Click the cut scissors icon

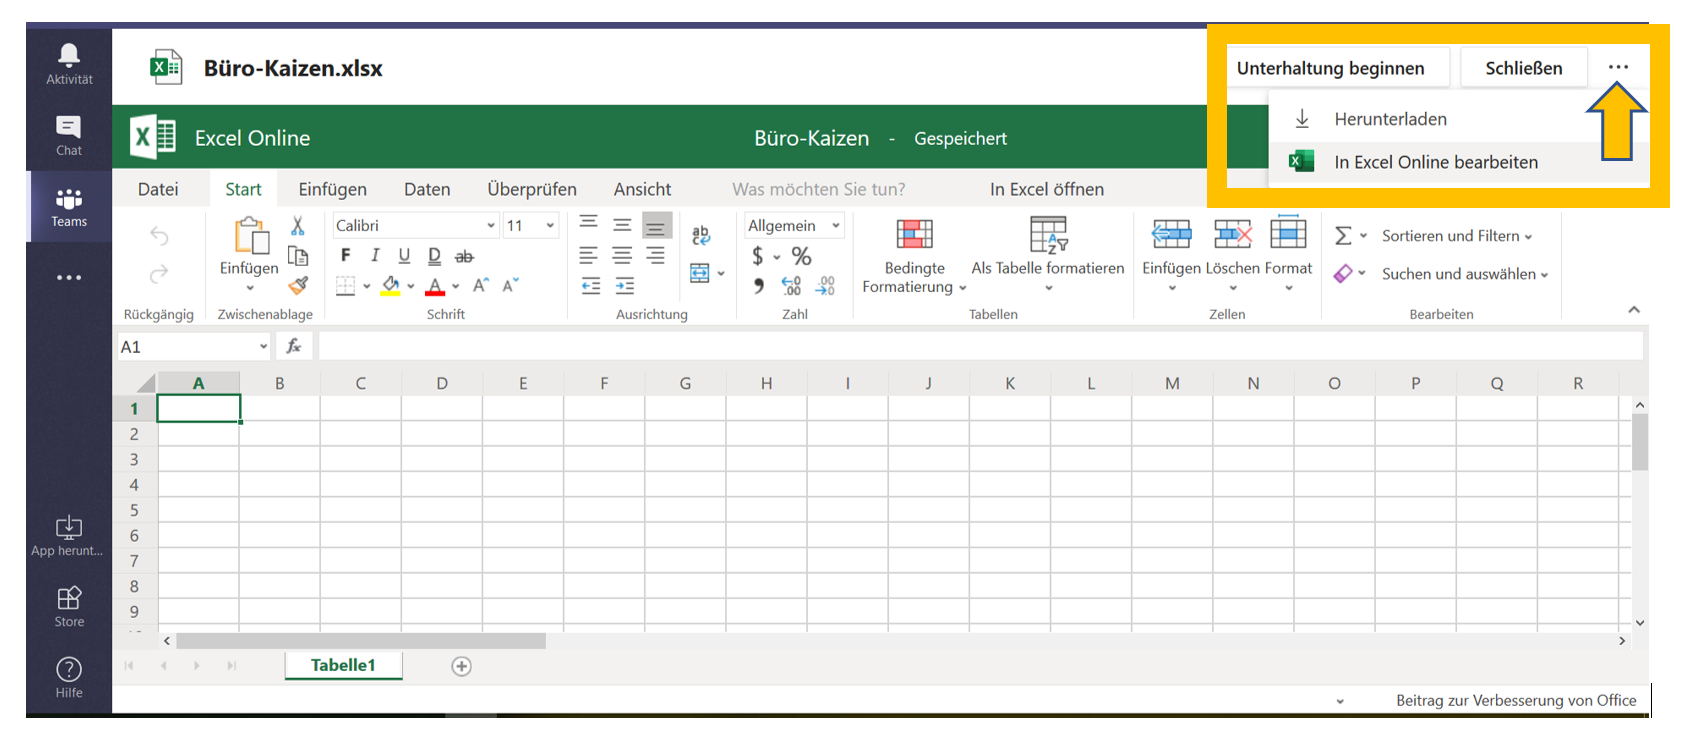click(297, 226)
